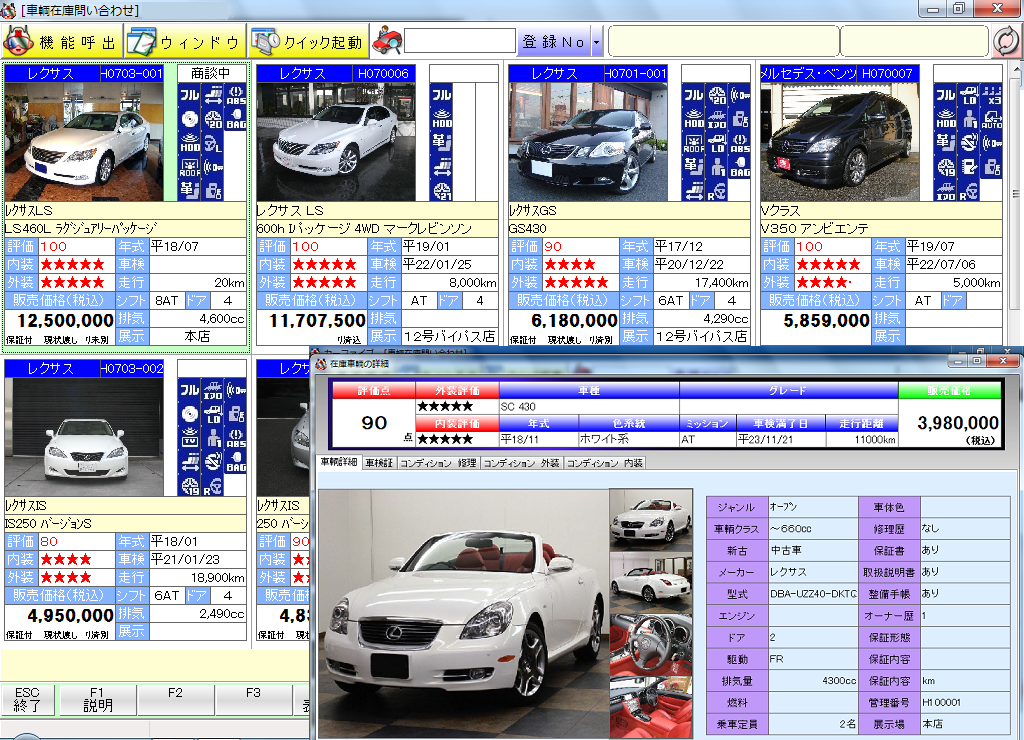This screenshot has width=1024, height=740.
Task: Click the 3,980,000 sale price in detail window
Action: 957,423
